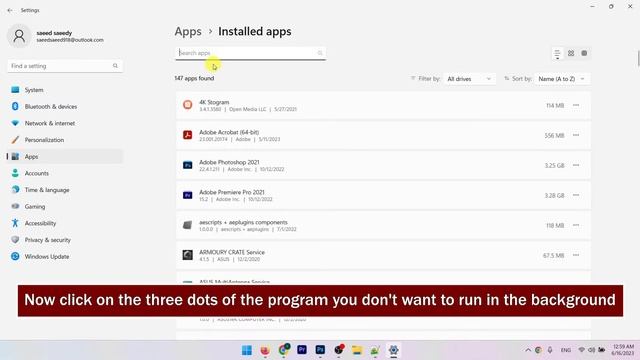Open Premiere Pro from the taskbar

click(302, 350)
